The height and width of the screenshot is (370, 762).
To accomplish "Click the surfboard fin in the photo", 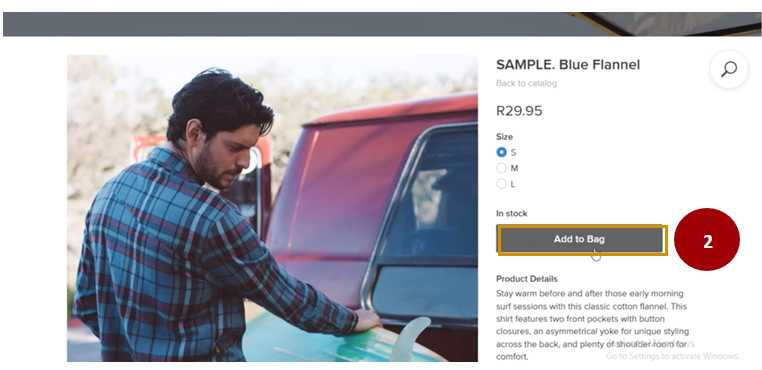I will click(409, 339).
